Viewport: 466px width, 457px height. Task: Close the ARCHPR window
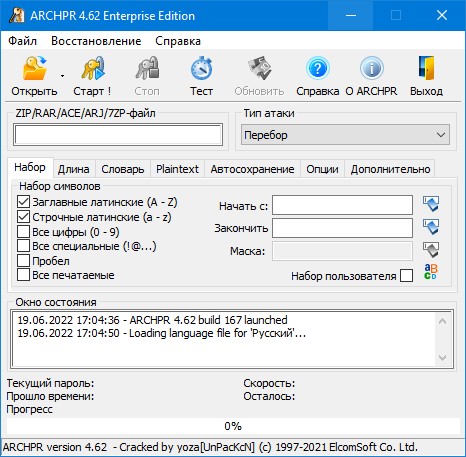(x=442, y=15)
